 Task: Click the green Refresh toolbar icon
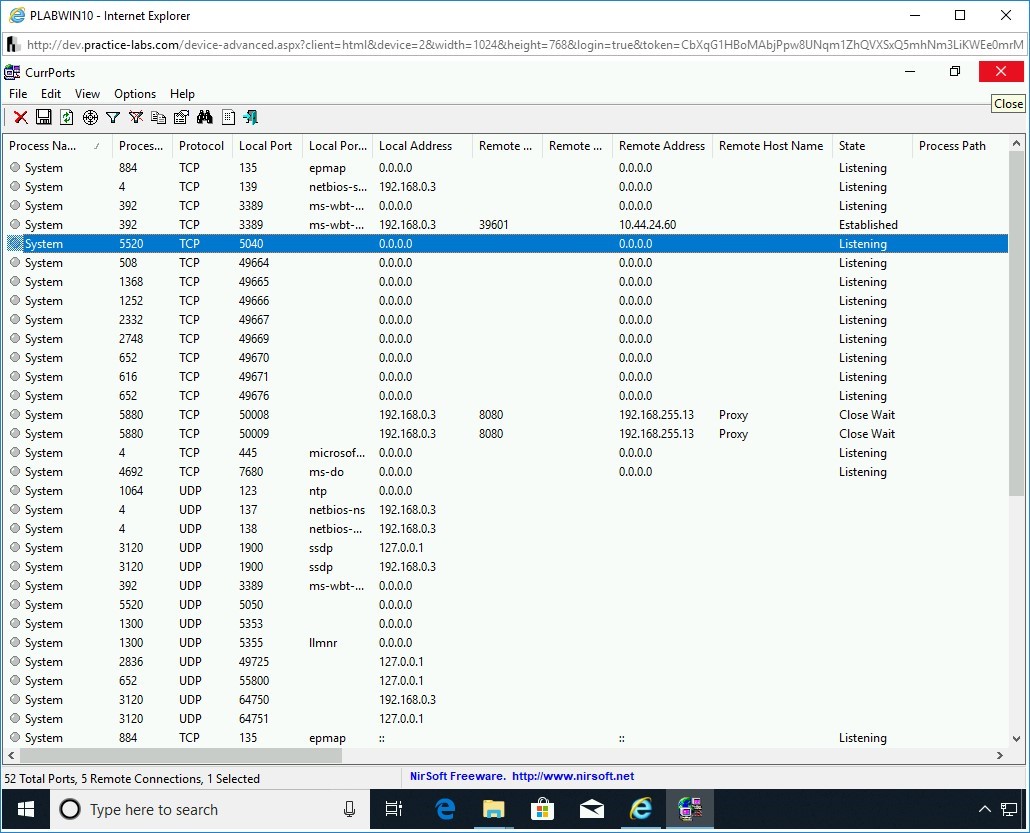[66, 118]
